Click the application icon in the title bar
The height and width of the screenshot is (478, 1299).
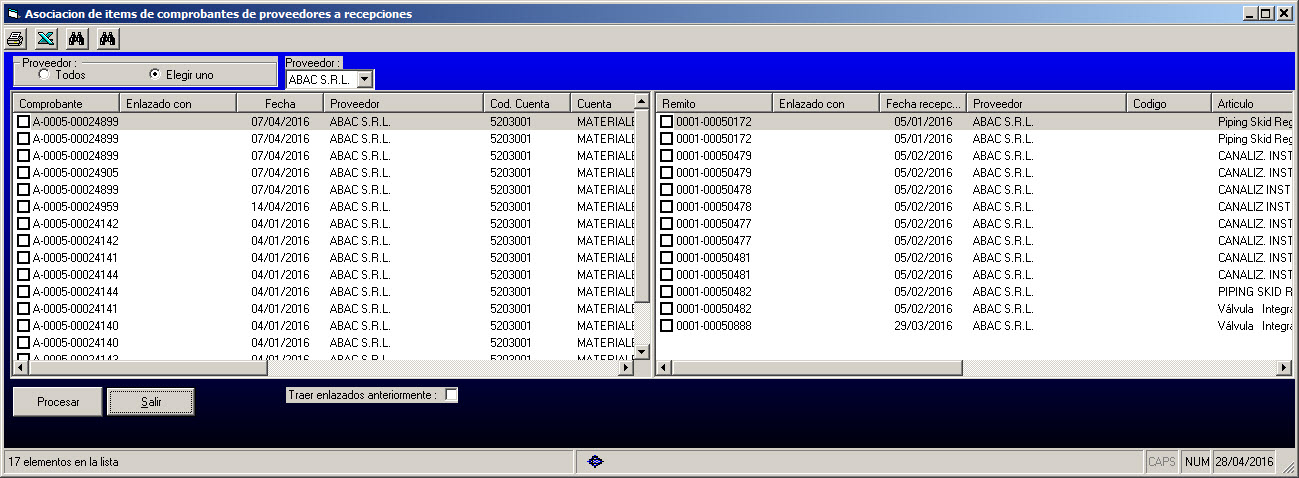coord(13,14)
